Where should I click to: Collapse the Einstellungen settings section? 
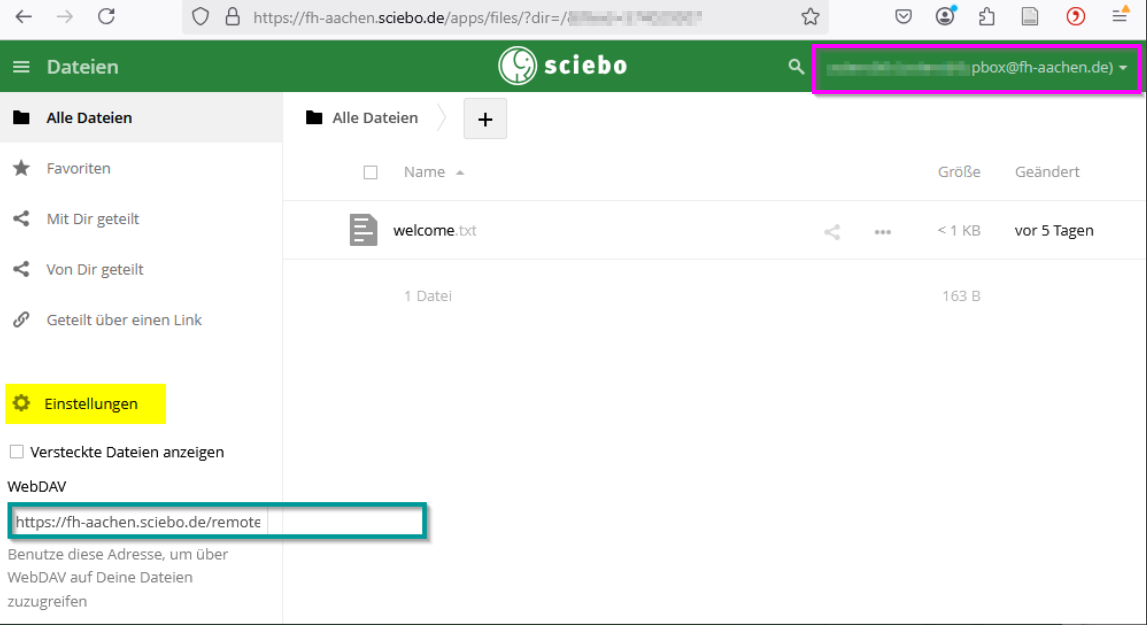[86, 404]
